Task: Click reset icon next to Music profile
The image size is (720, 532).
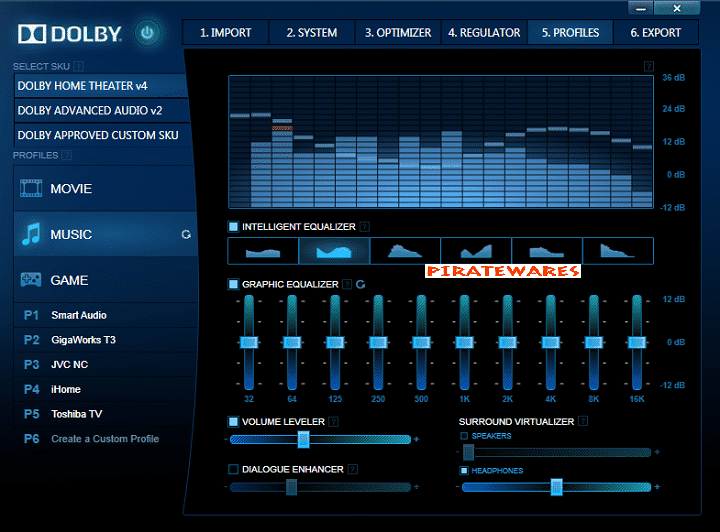Action: point(186,235)
